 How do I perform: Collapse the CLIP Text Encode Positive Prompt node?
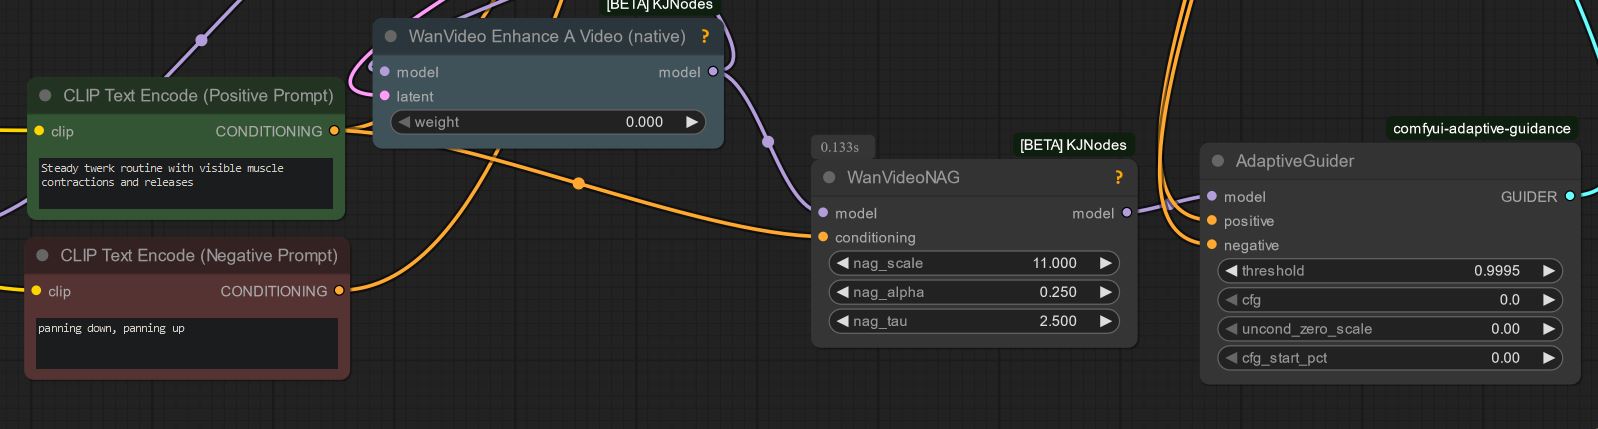click(45, 96)
